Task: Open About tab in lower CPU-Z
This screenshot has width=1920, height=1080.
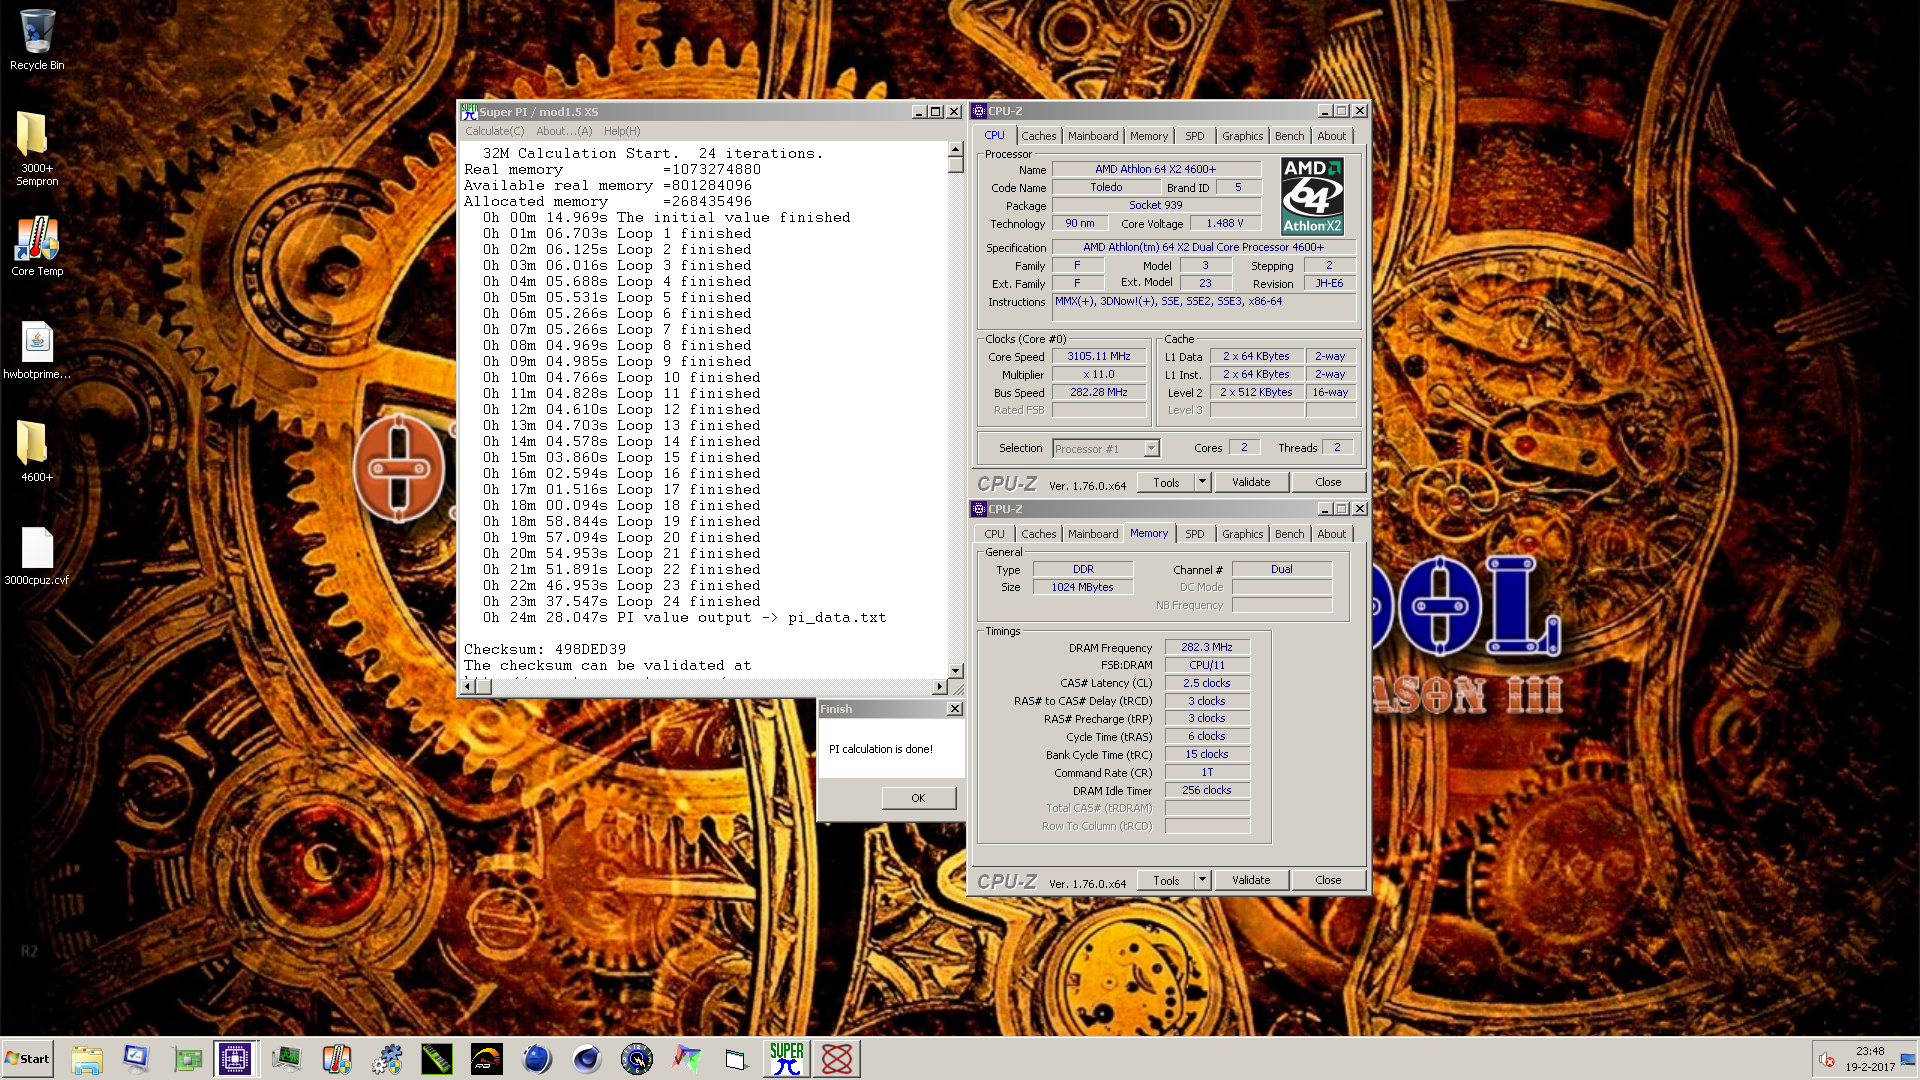Action: (1331, 534)
